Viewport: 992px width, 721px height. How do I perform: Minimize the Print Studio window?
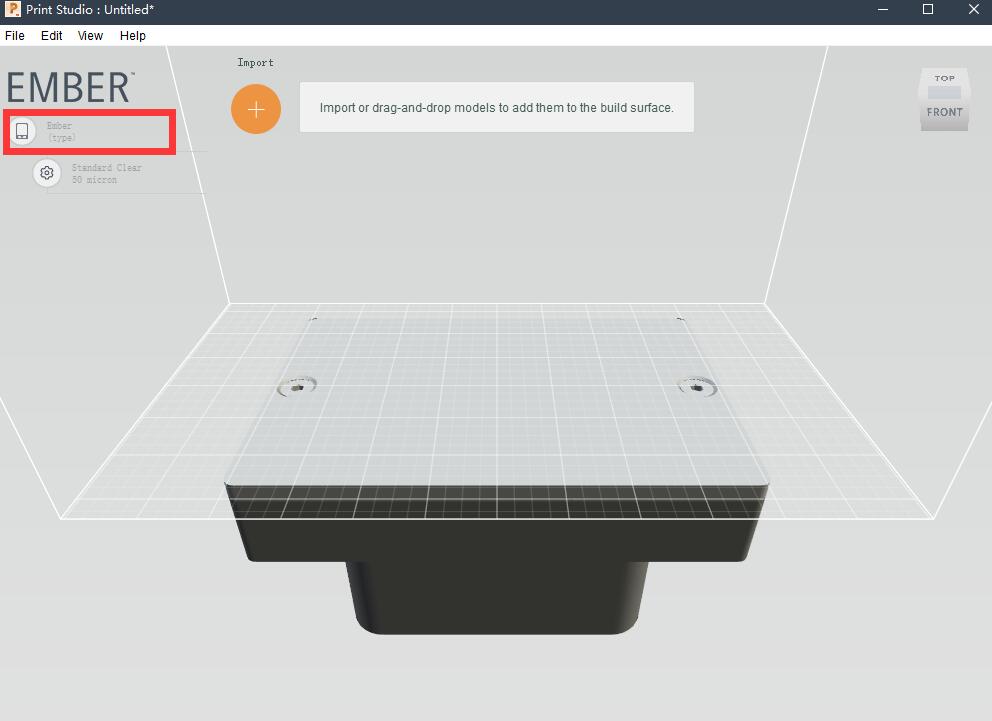tap(882, 10)
